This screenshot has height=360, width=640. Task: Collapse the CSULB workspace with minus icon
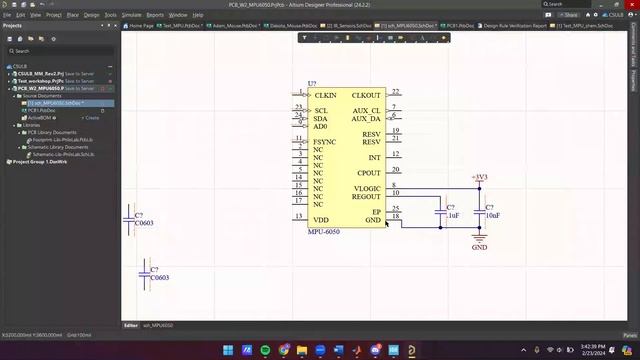point(110,66)
